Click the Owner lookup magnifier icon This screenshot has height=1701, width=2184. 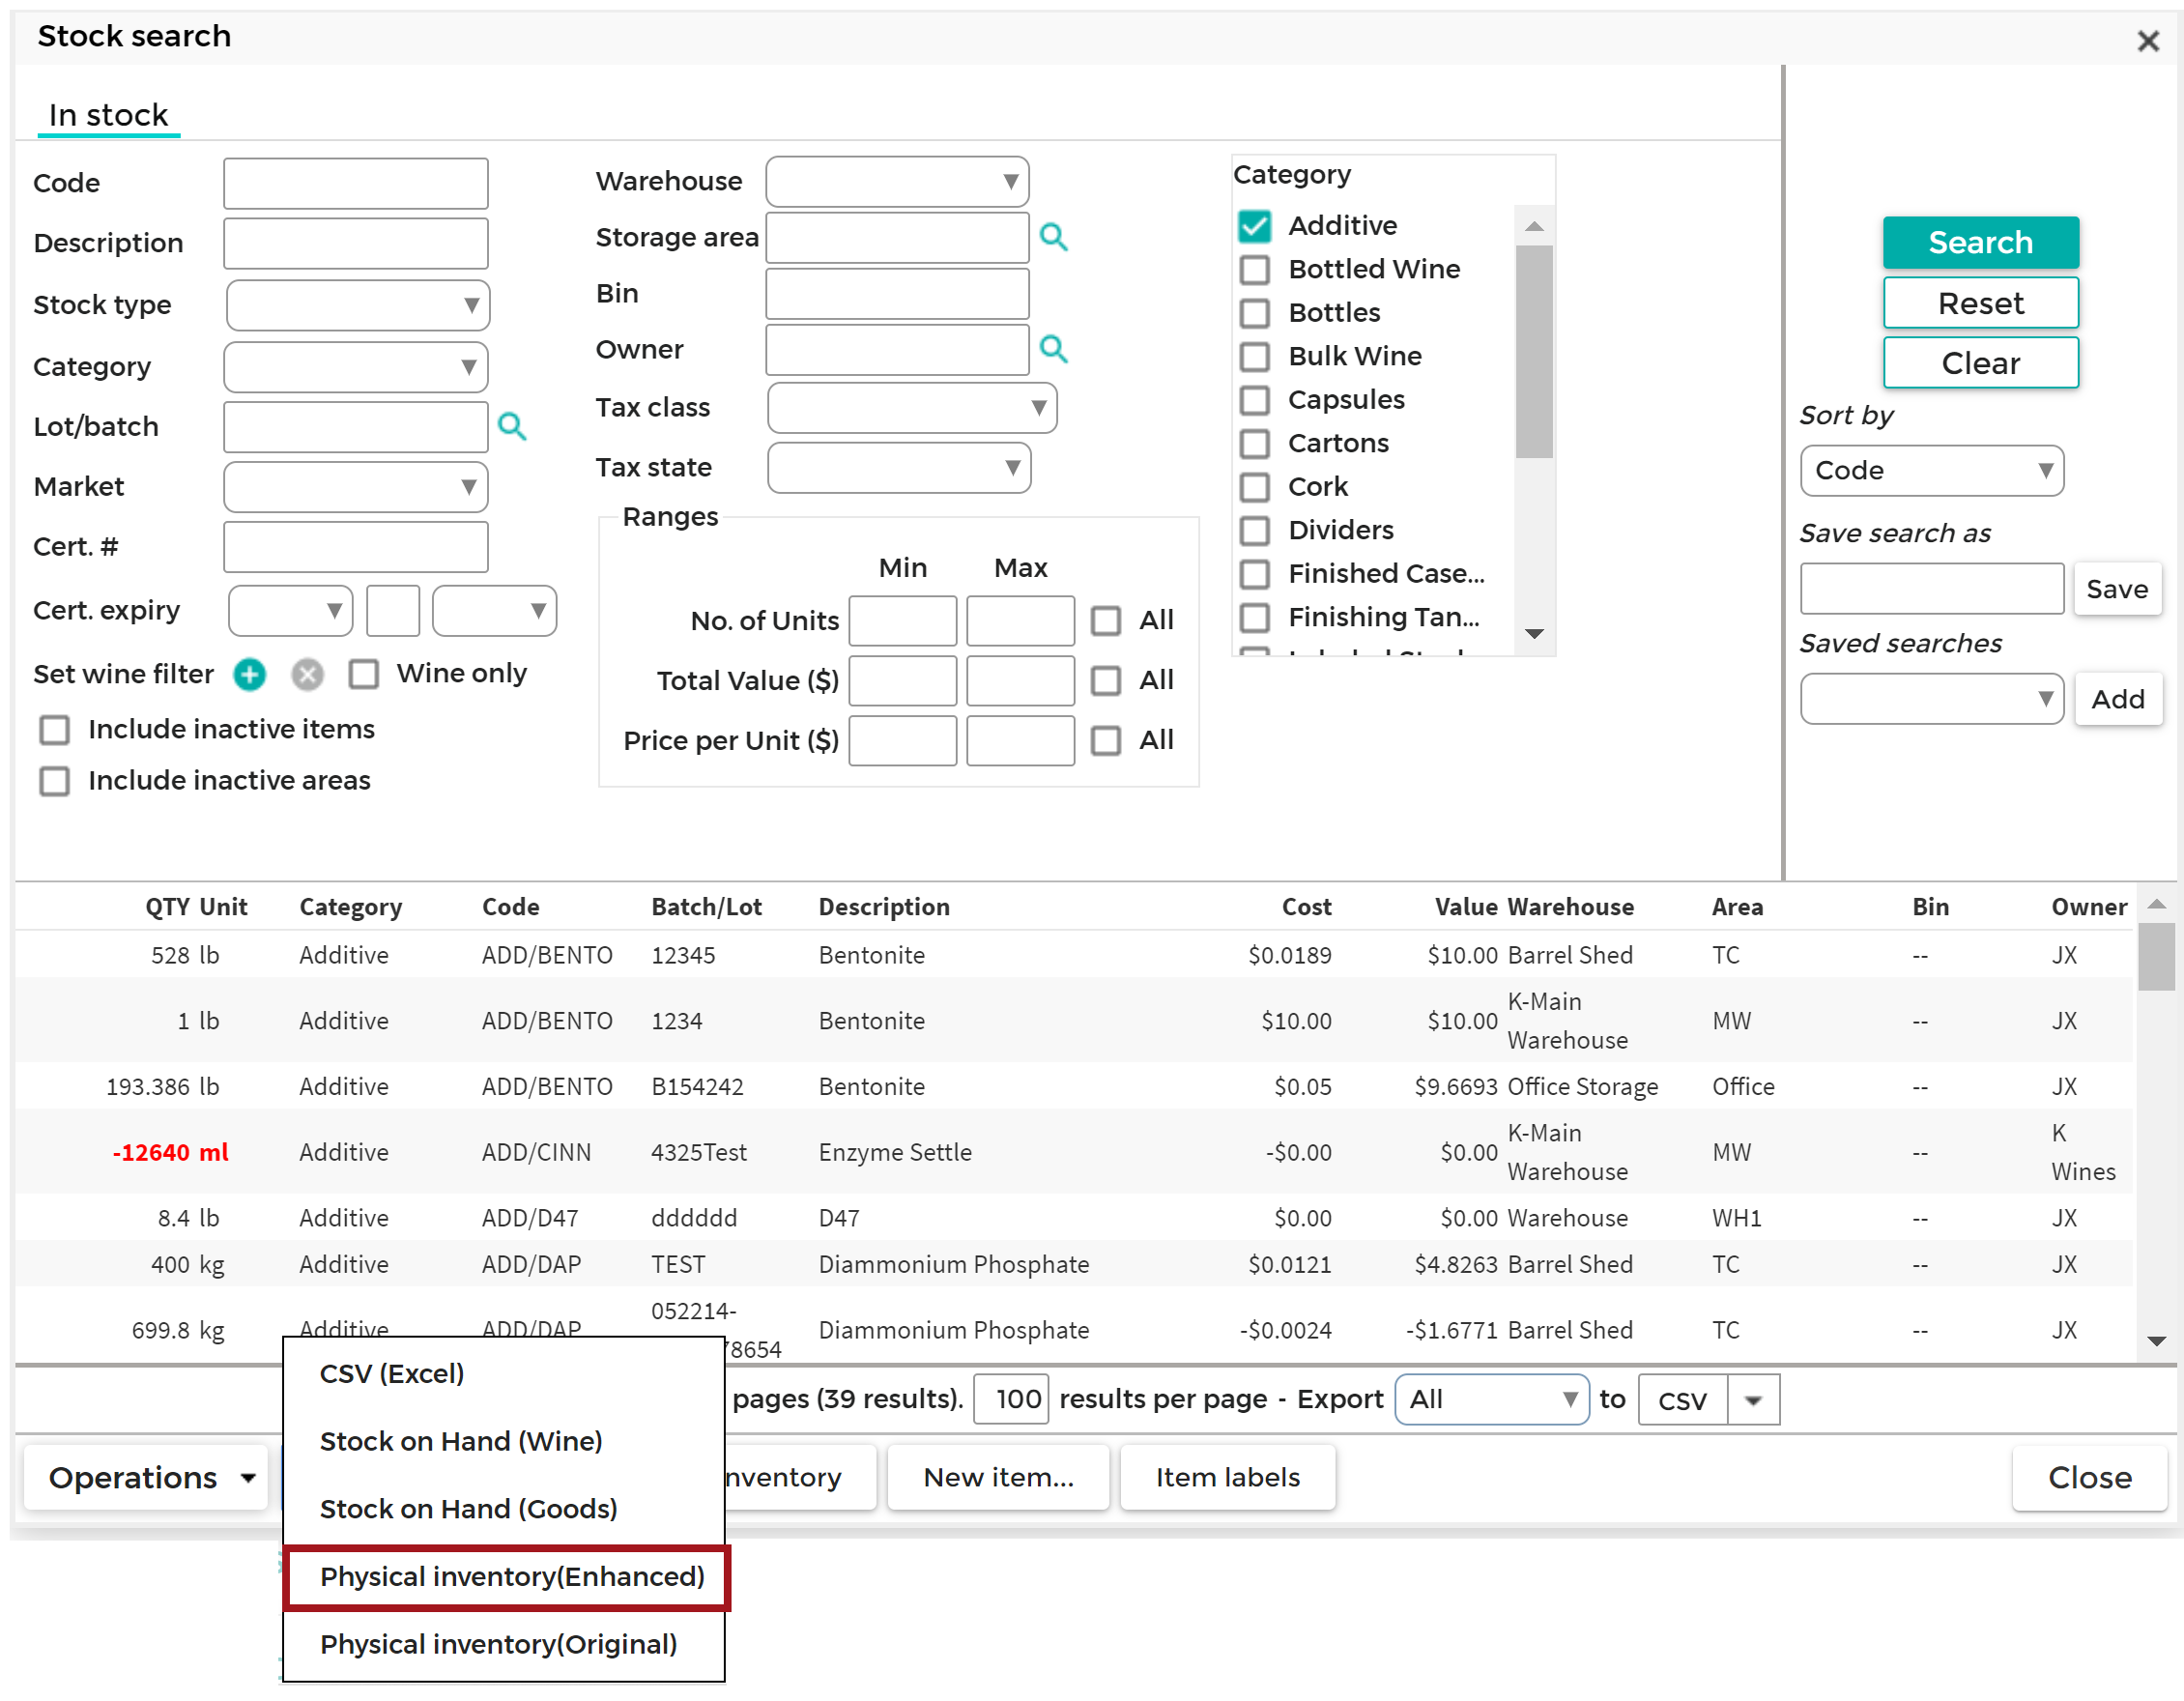tap(1053, 349)
